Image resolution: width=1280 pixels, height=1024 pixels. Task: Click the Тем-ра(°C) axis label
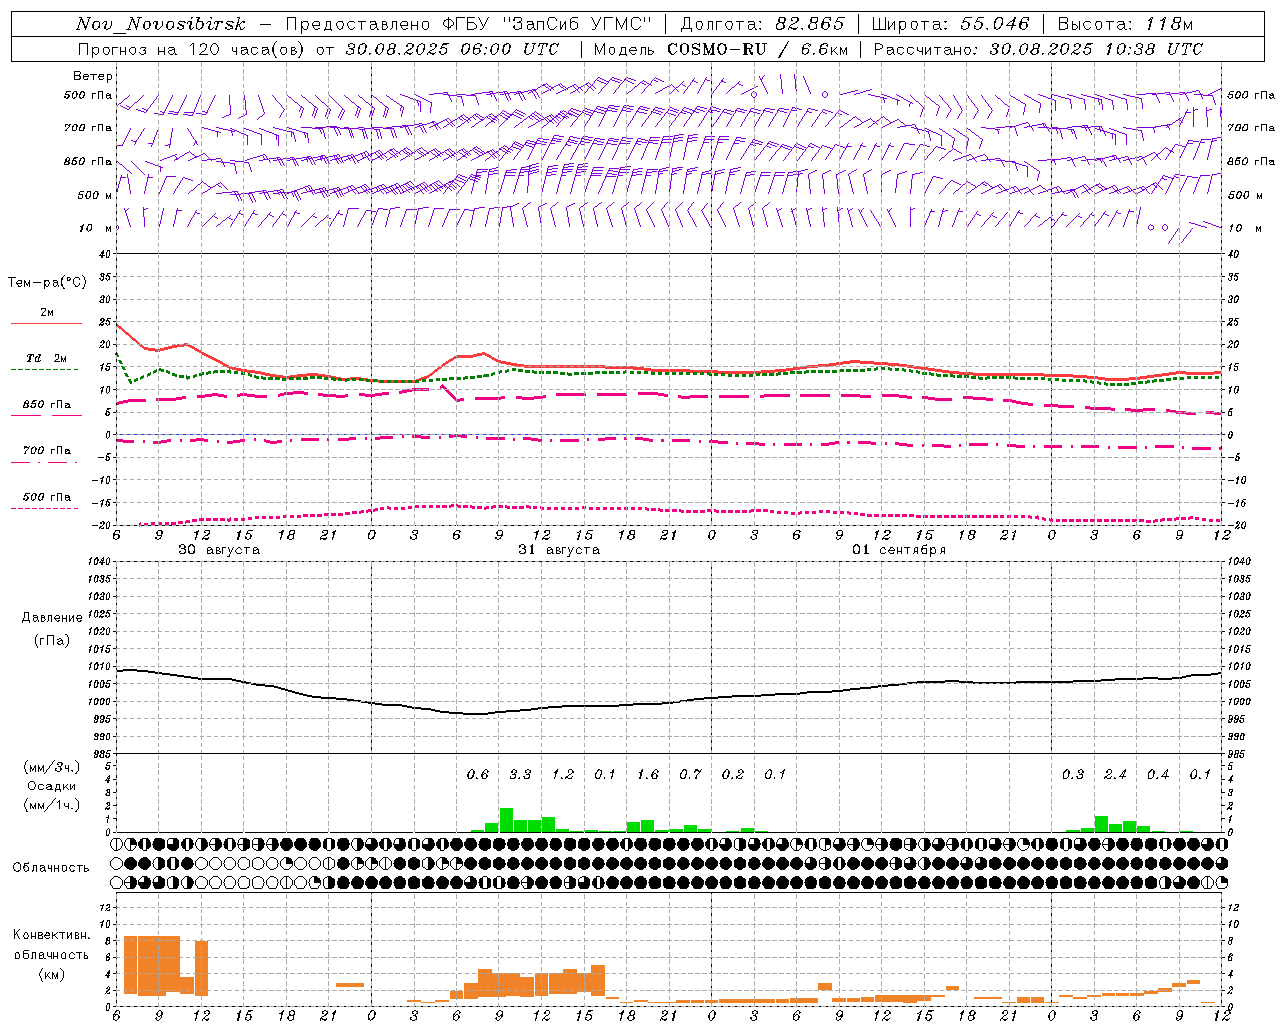click(47, 283)
